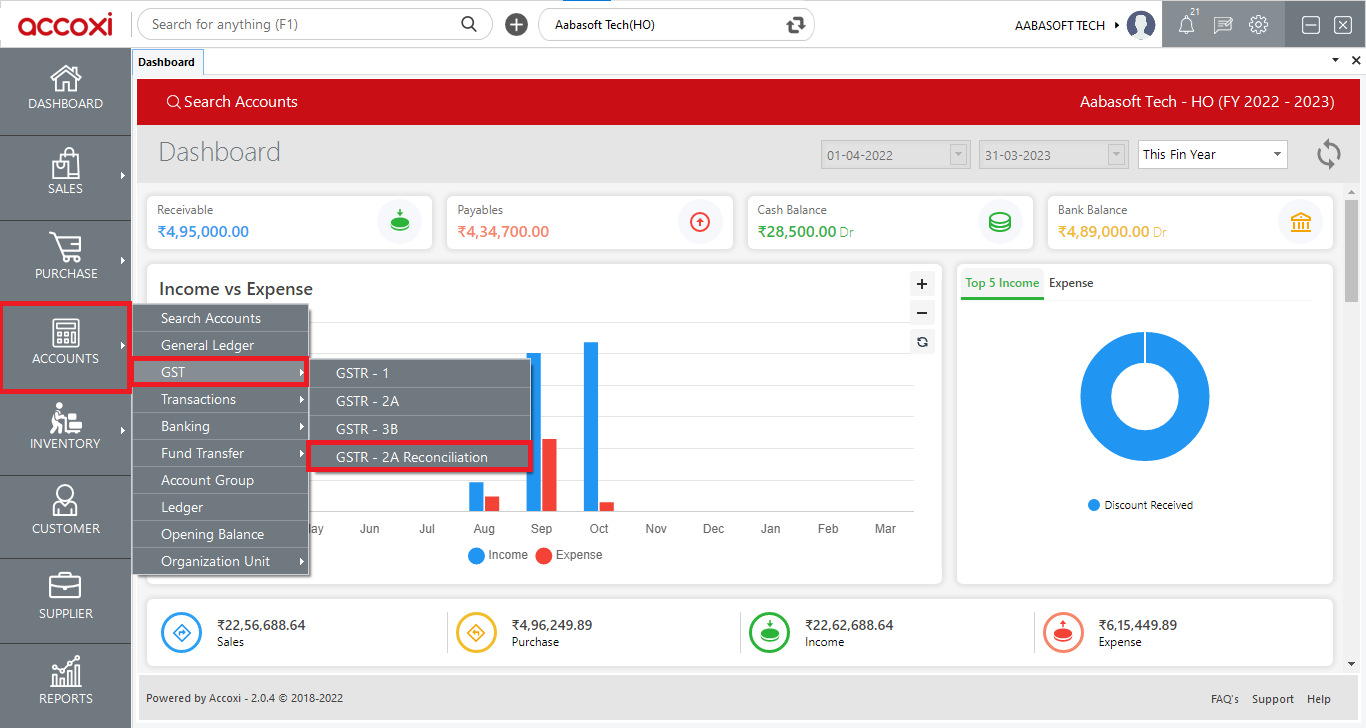Toggle the Expense legend in chart

569,555
